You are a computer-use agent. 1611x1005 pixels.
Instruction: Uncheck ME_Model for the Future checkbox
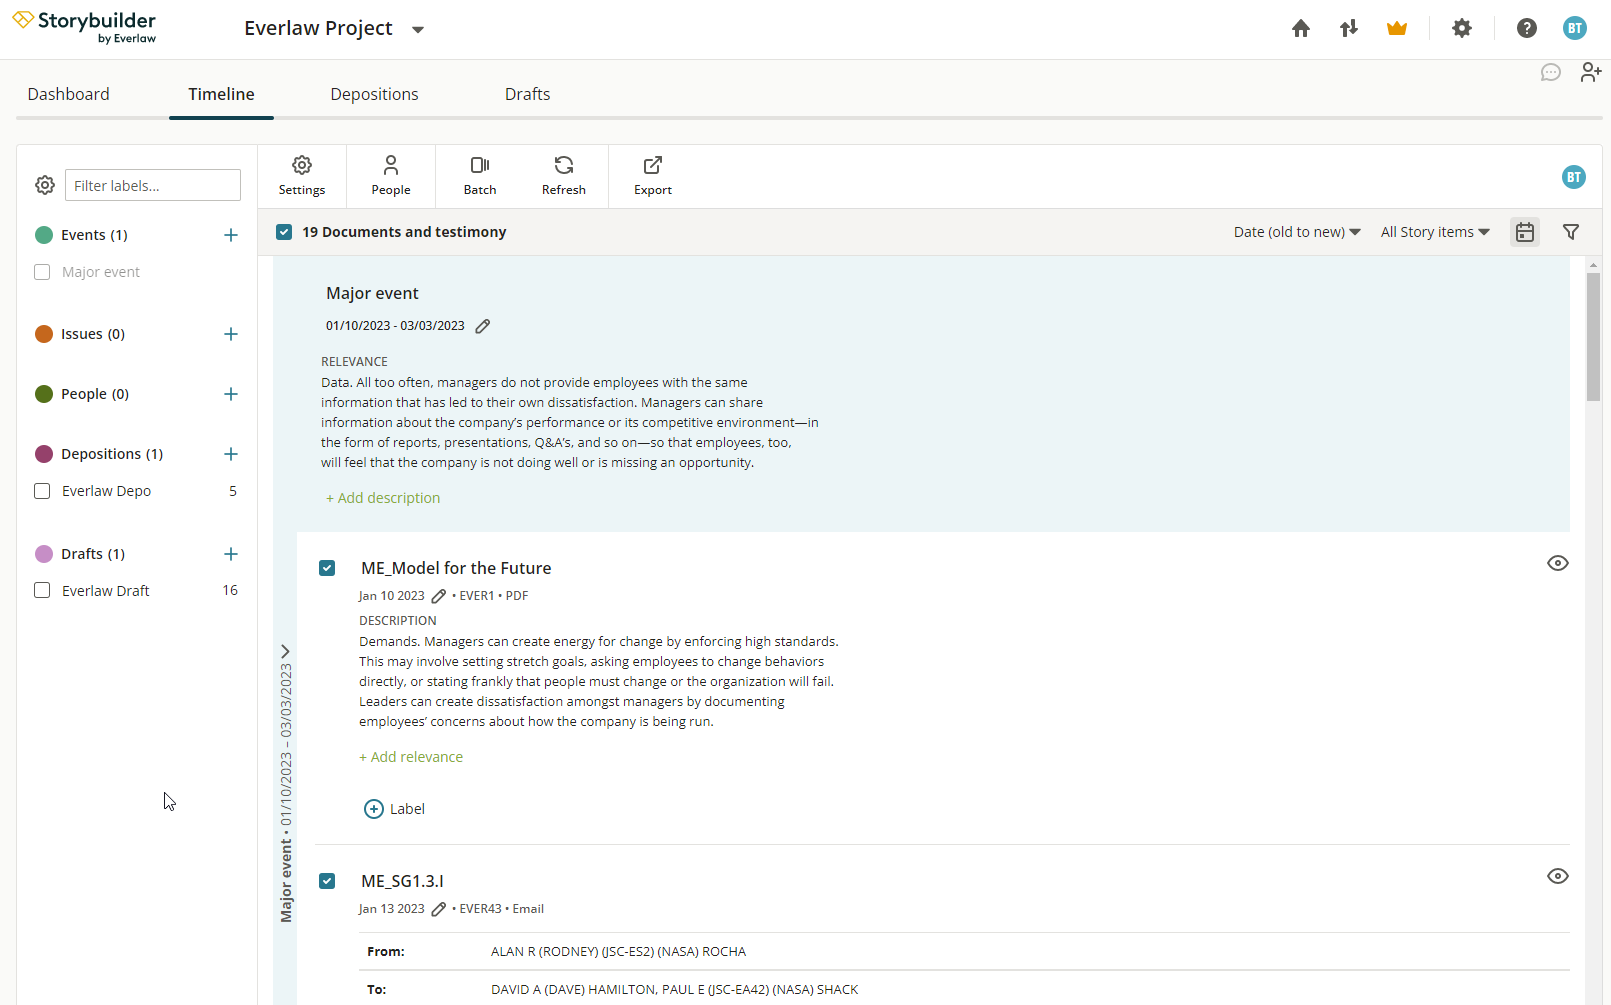point(327,568)
